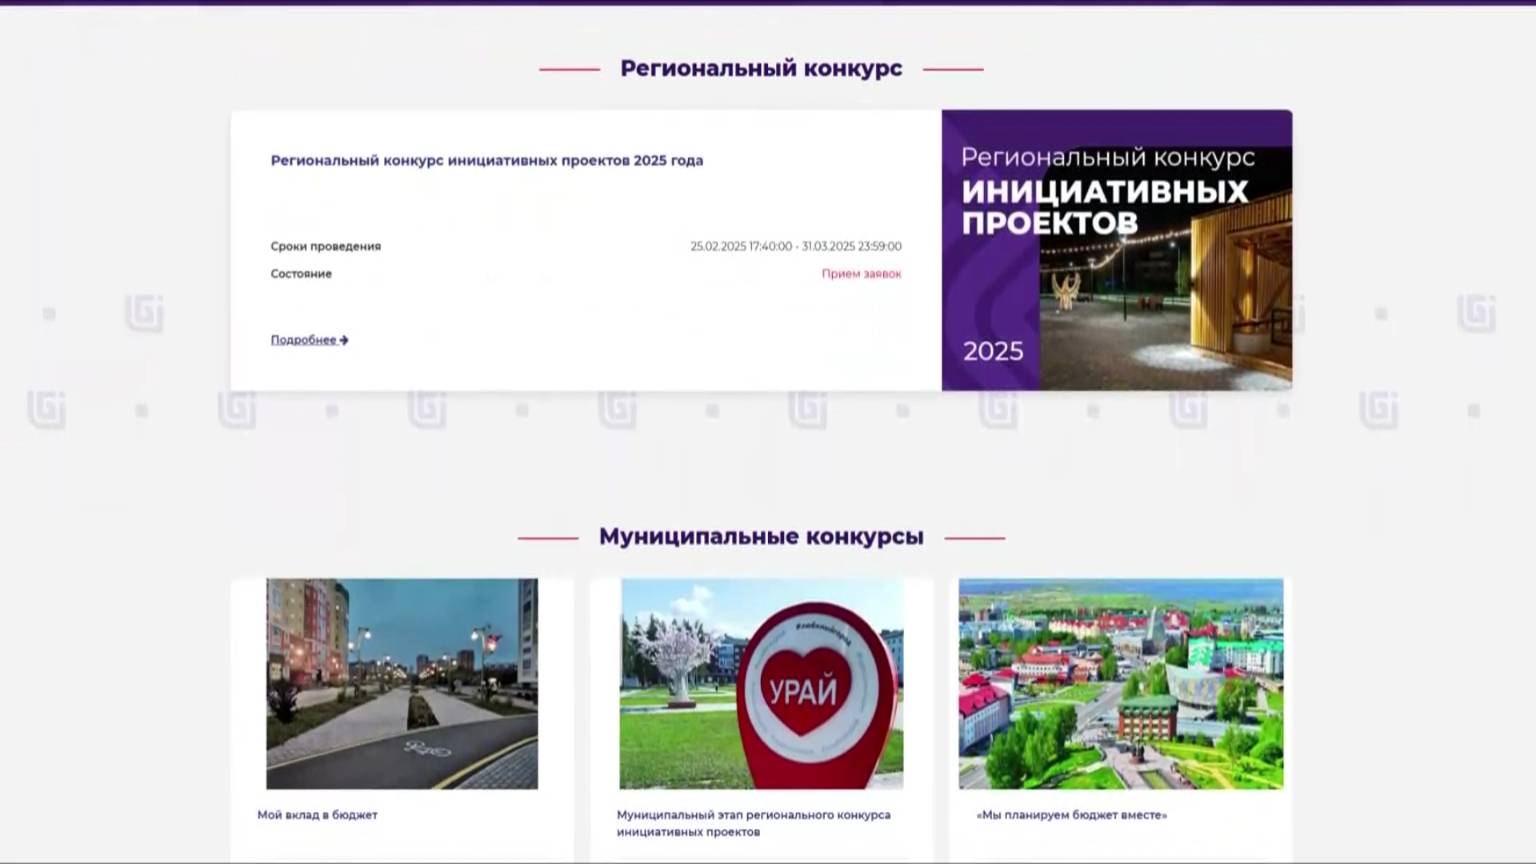Open the 'Подробнее' link with arrow
Image resolution: width=1536 pixels, height=864 pixels.
pos(309,340)
